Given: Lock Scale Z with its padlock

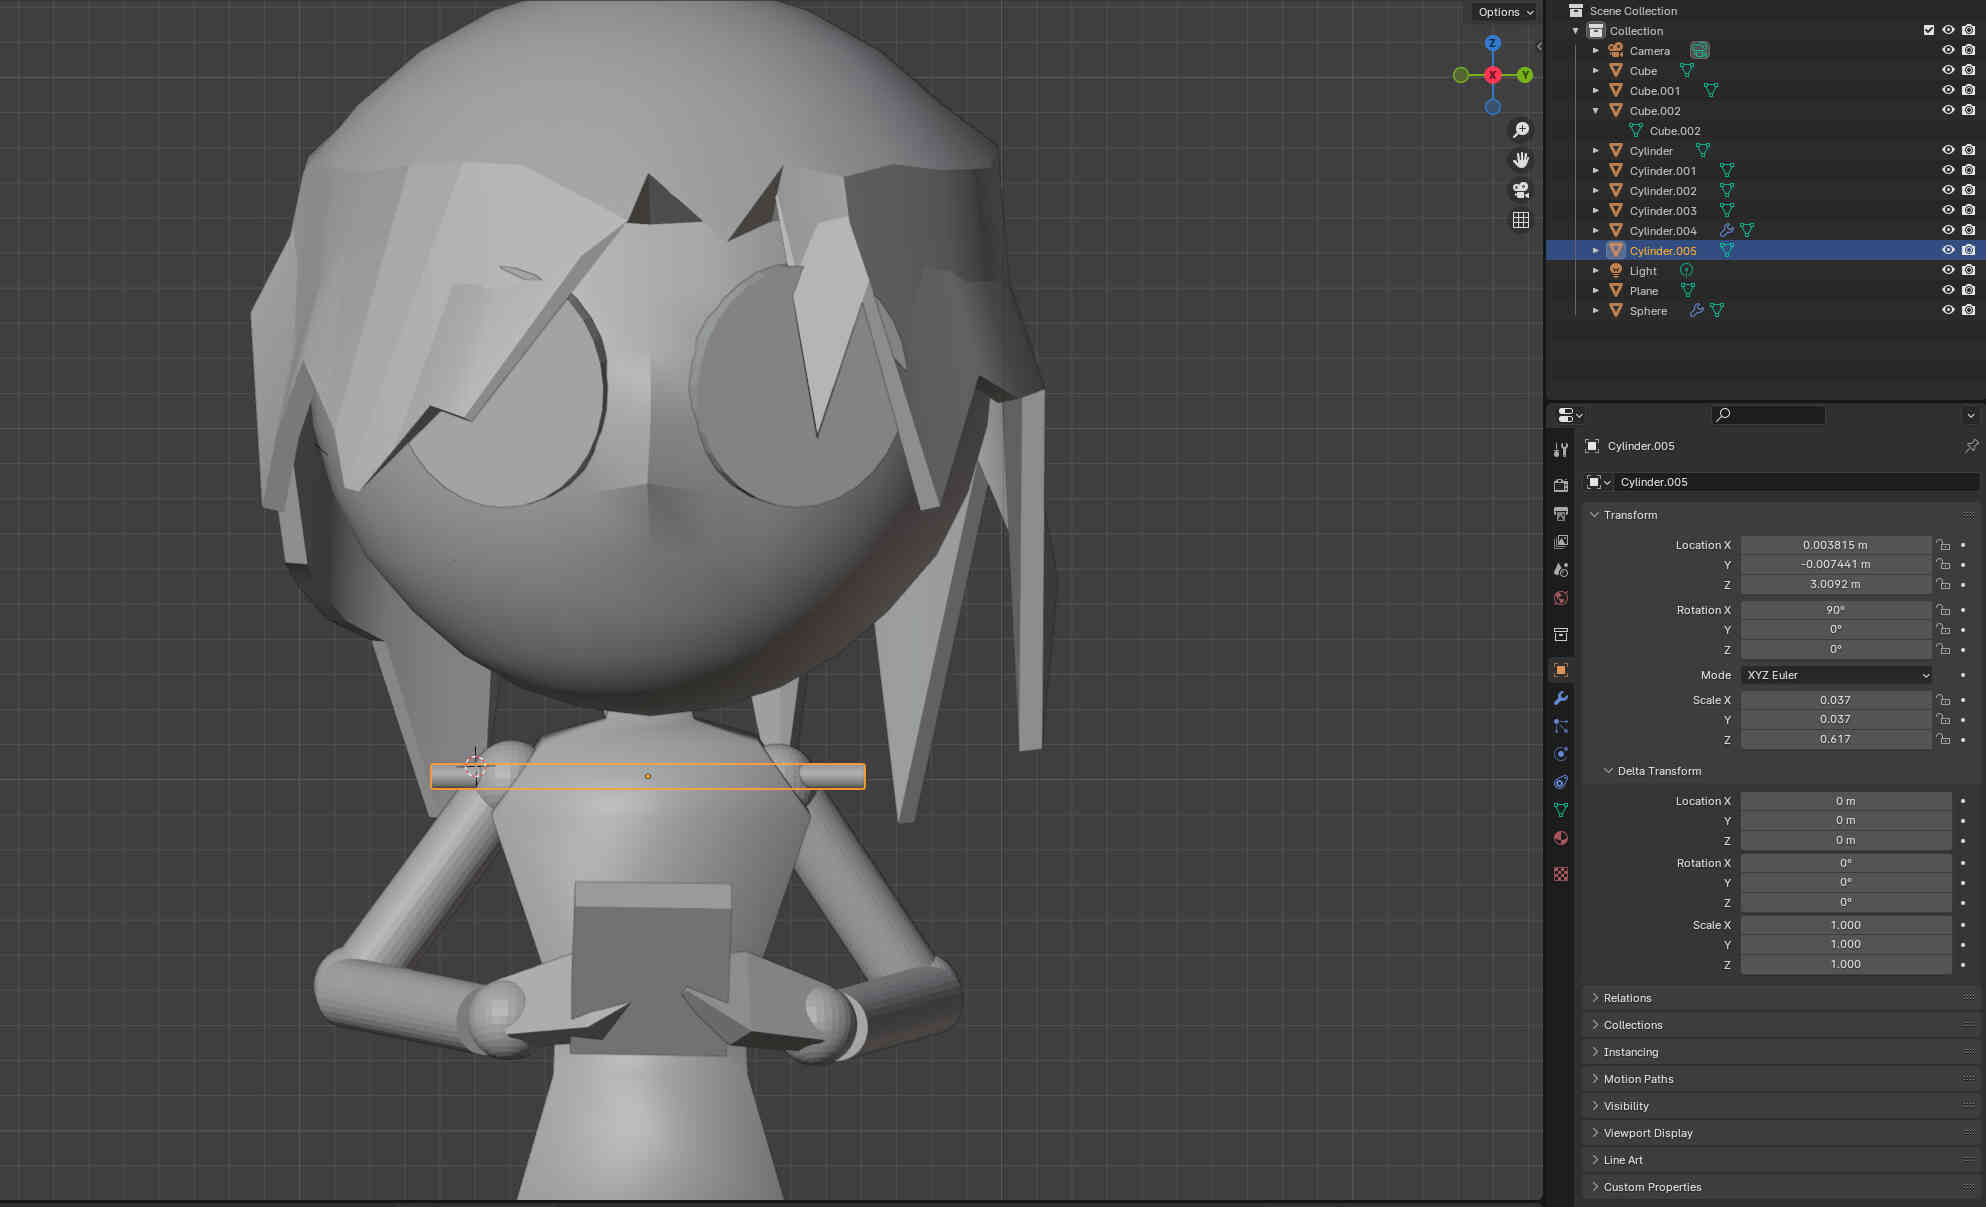Looking at the screenshot, I should pyautogui.click(x=1943, y=739).
